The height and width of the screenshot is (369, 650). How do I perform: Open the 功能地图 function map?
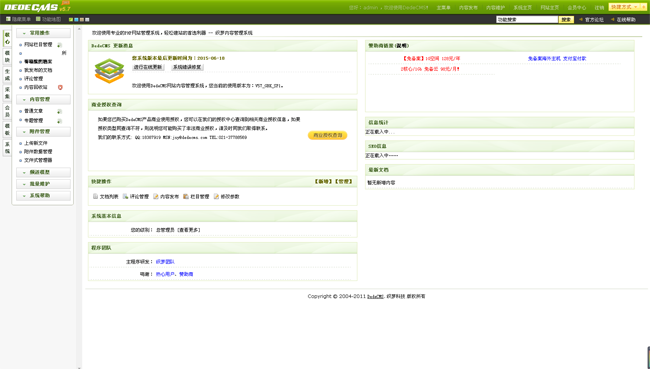pos(49,19)
